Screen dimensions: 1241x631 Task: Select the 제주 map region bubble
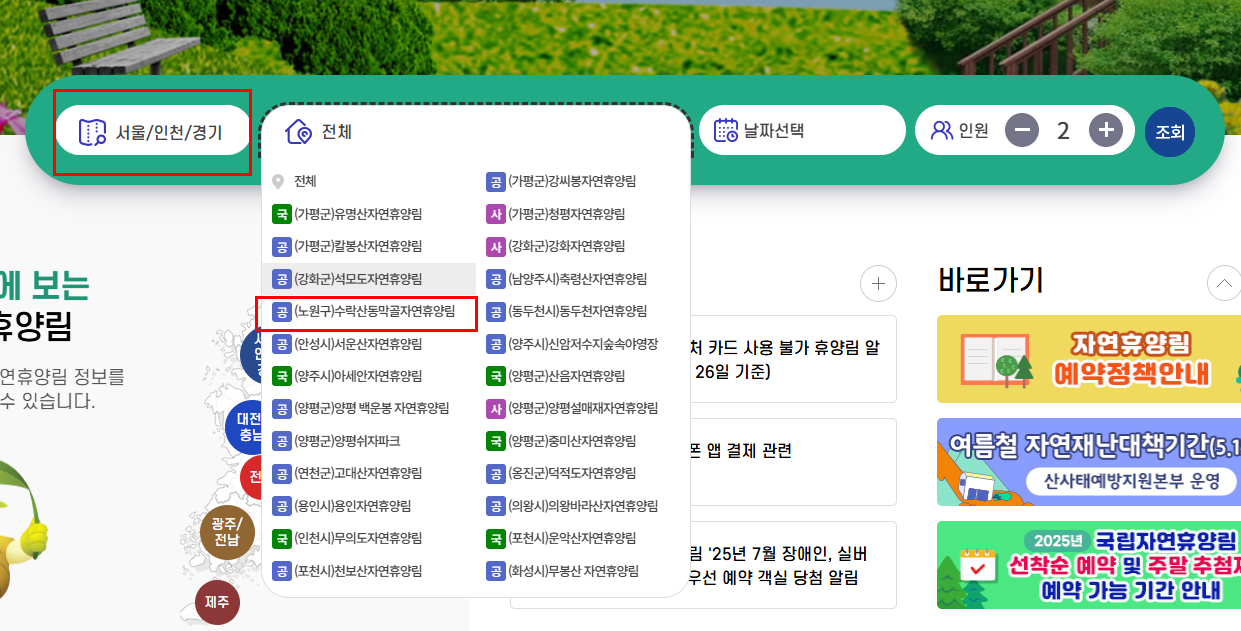pyautogui.click(x=216, y=602)
